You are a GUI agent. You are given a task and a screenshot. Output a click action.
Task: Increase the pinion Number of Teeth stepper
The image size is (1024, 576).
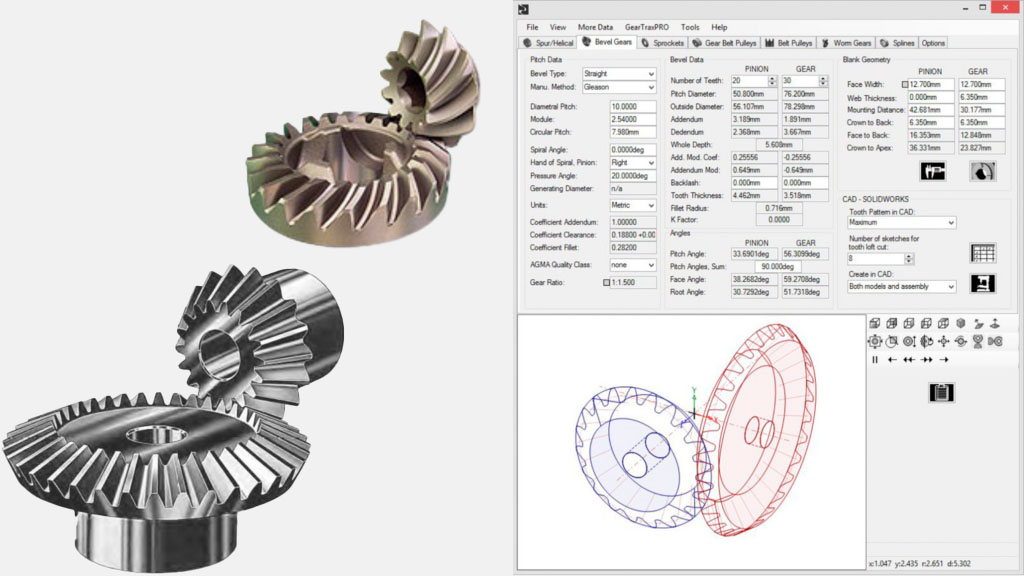(x=771, y=77)
